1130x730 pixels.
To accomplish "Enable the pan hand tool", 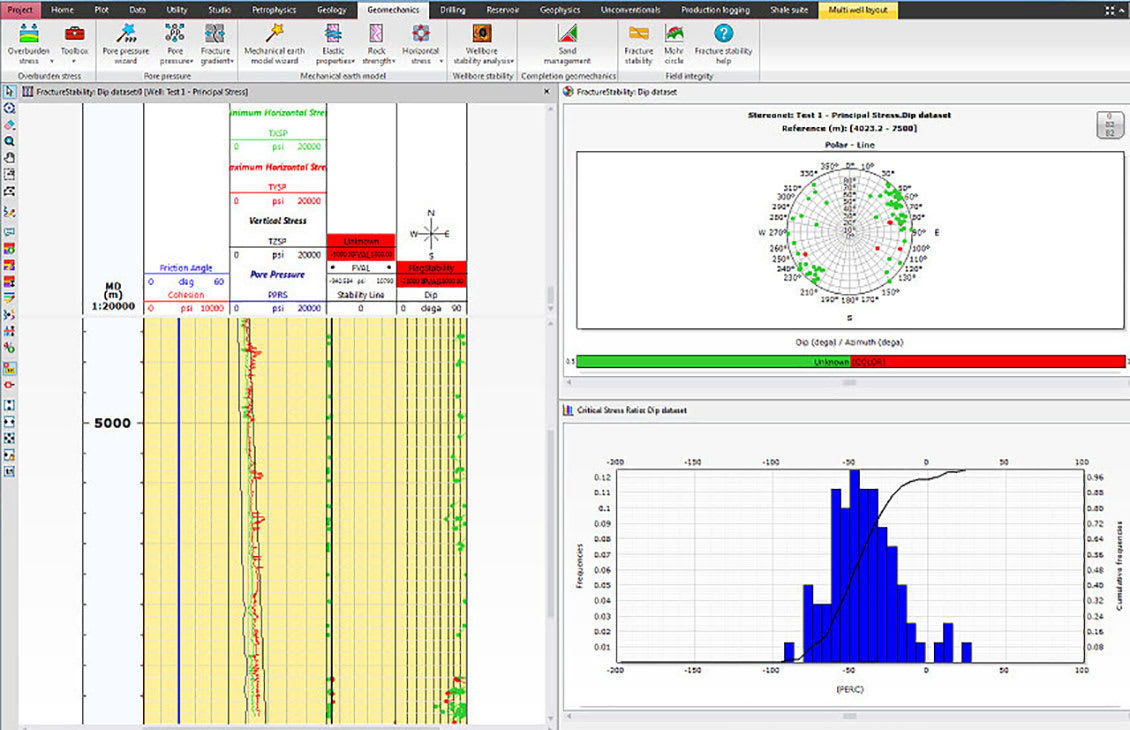I will point(9,158).
